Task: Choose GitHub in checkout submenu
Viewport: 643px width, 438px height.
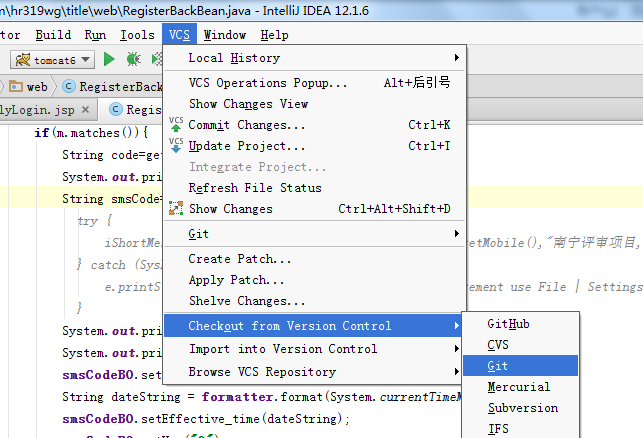Action: click(x=520, y=324)
